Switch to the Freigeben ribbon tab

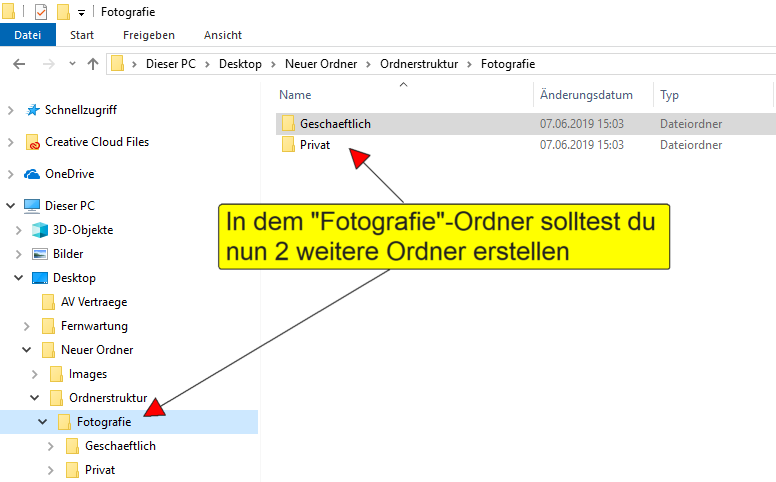pos(149,35)
